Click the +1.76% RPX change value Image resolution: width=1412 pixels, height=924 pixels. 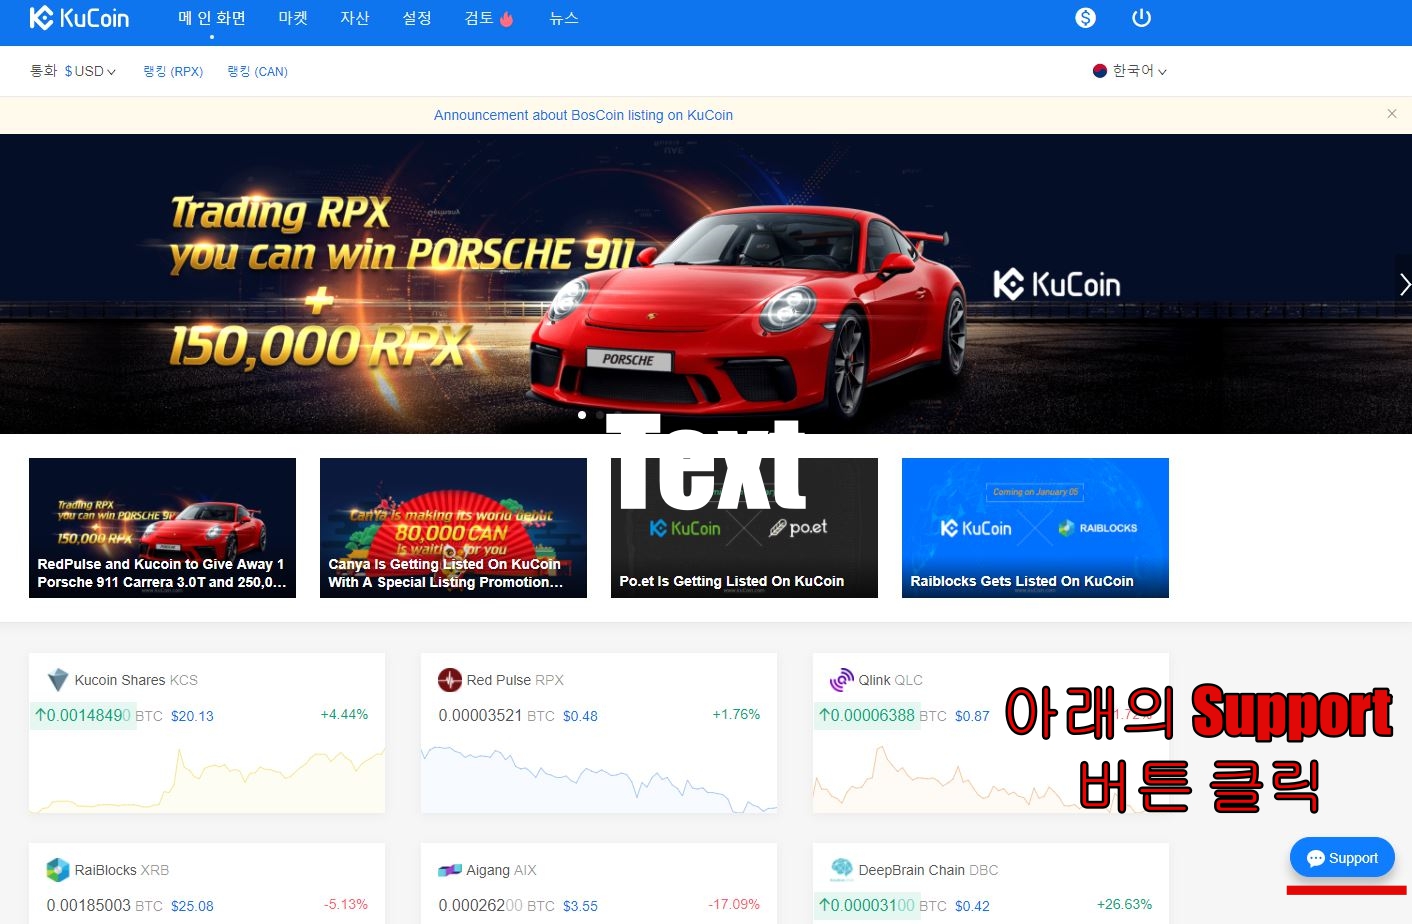736,714
